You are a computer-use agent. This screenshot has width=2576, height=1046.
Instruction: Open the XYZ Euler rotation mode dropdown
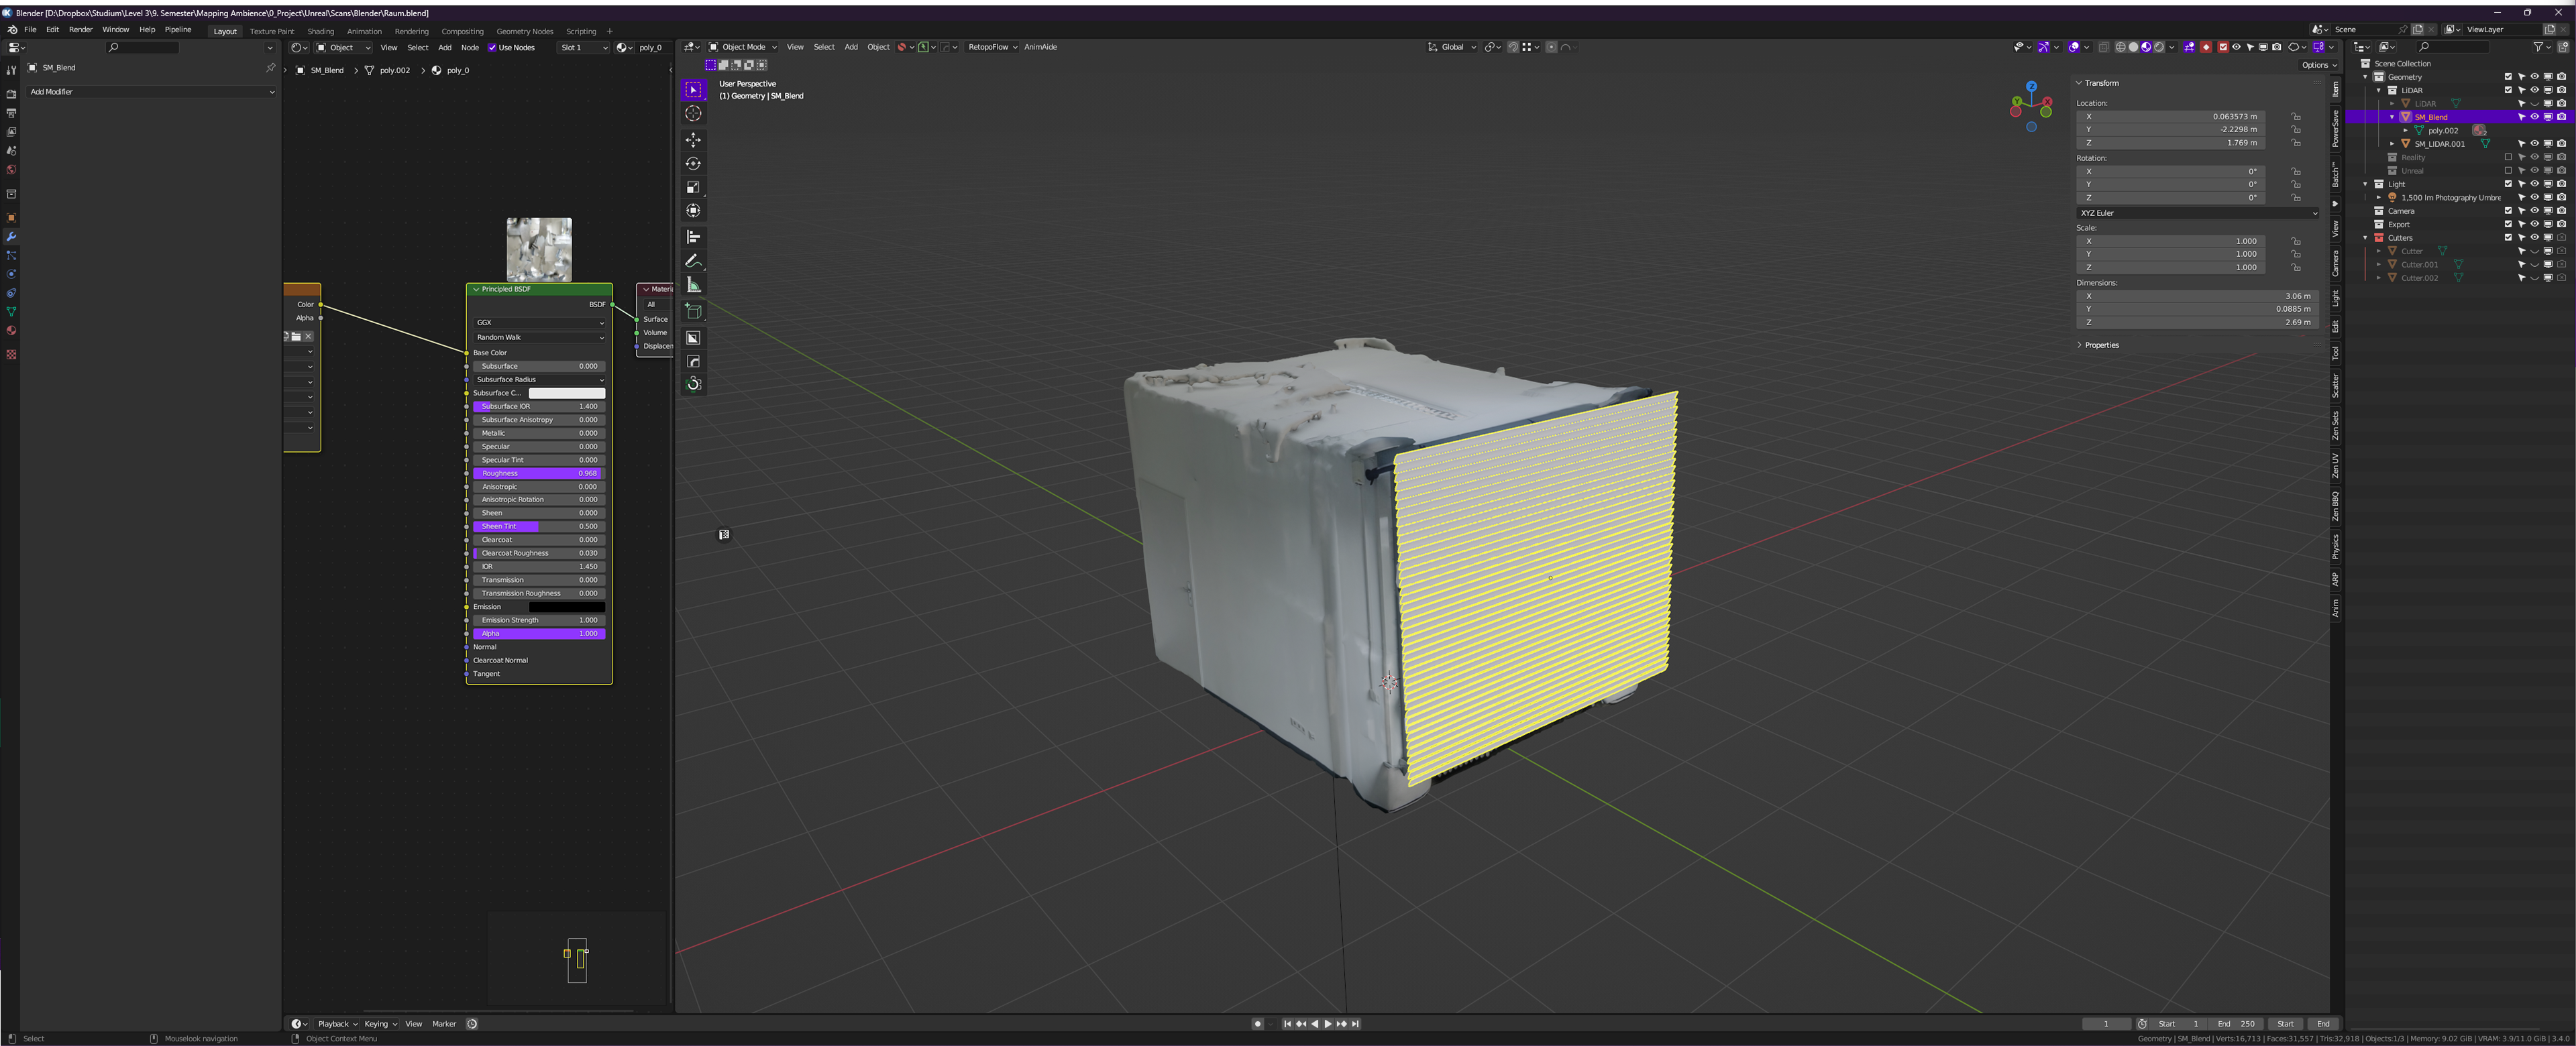[x=2197, y=213]
